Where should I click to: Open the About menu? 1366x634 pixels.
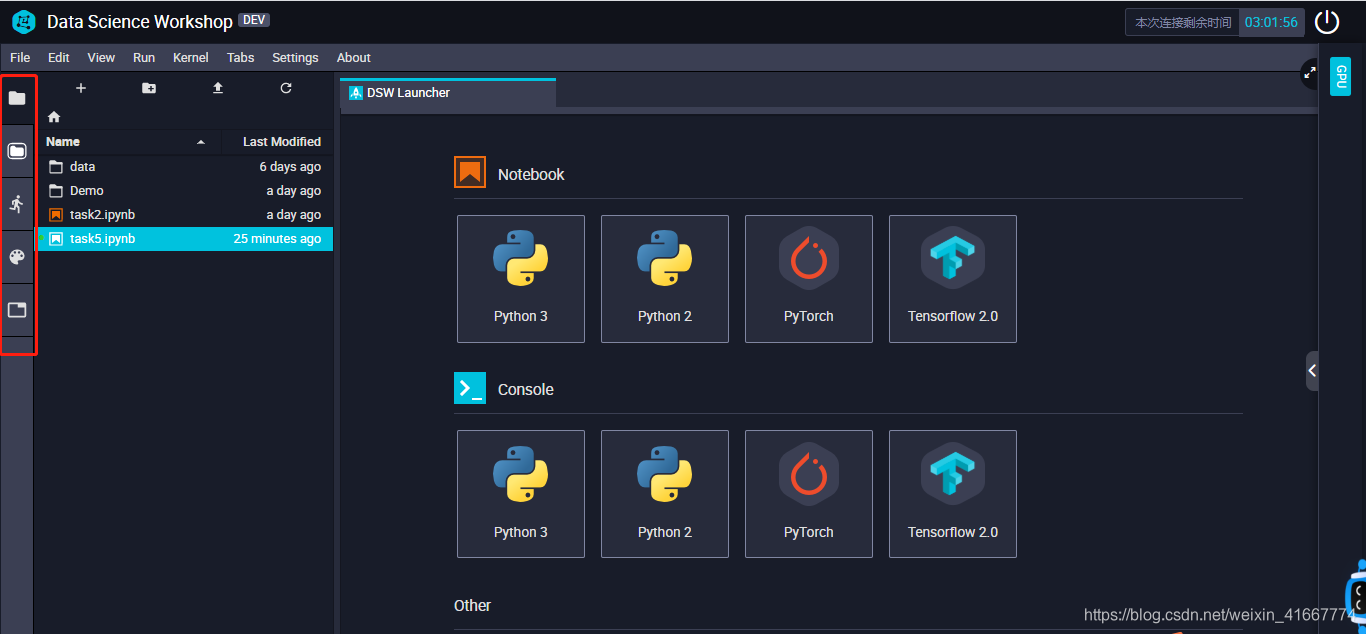(354, 58)
